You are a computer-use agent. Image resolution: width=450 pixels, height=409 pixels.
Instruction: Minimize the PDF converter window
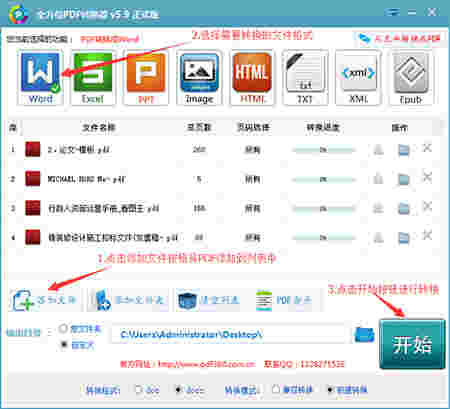click(412, 13)
